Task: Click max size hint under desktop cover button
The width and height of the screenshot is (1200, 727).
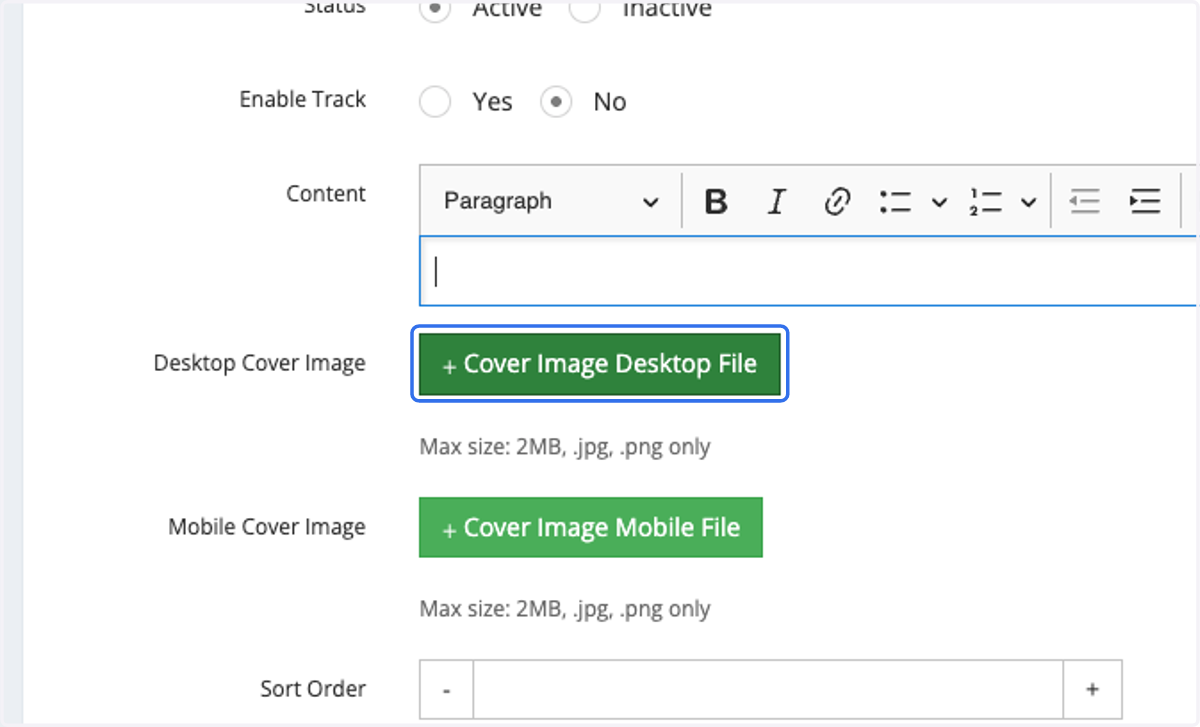Action: pos(565,446)
